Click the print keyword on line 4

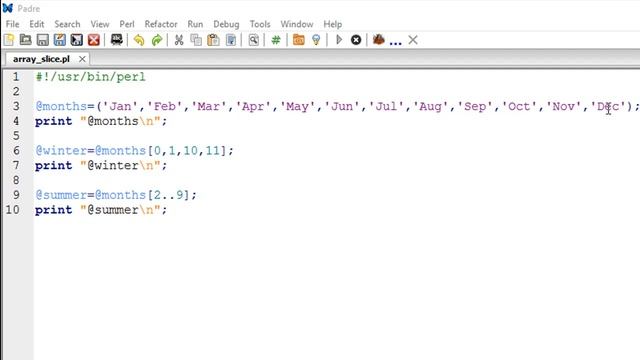coord(53,121)
